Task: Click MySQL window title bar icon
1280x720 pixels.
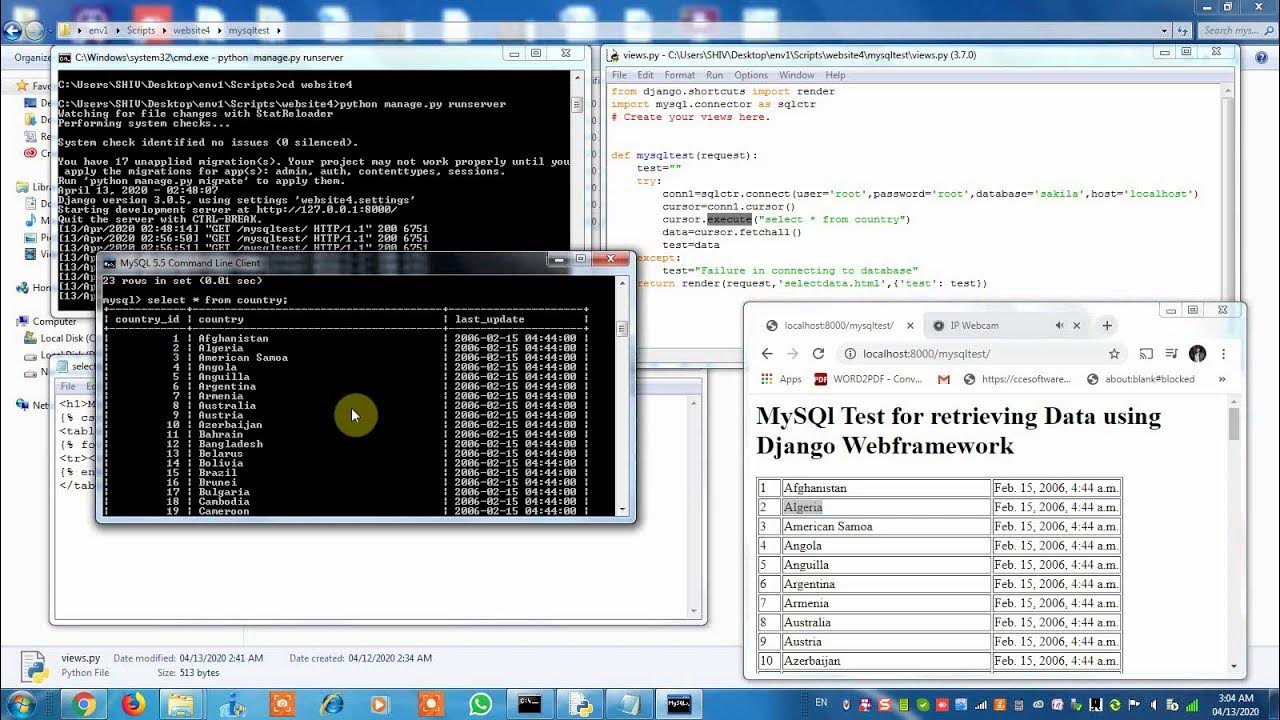Action: click(109, 263)
